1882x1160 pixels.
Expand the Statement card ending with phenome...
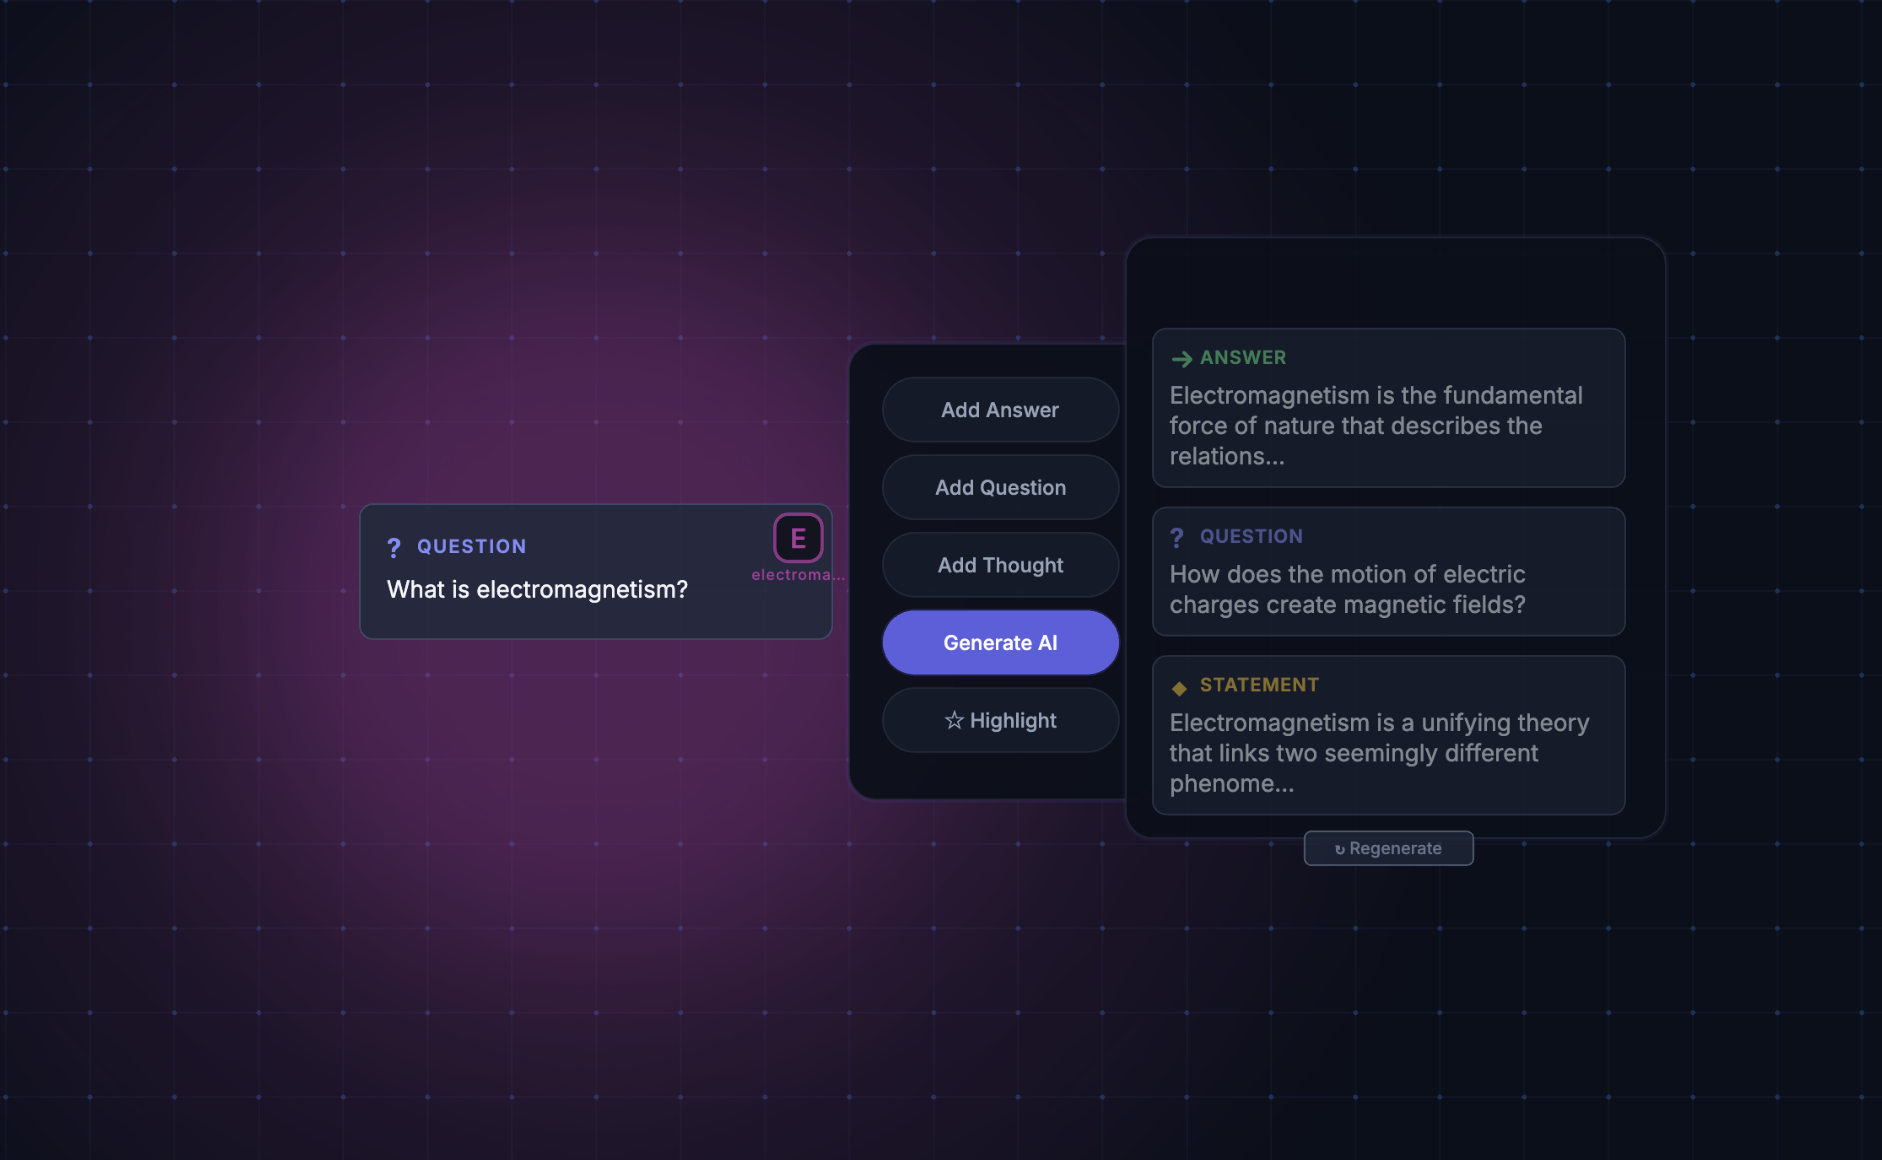tap(1388, 736)
